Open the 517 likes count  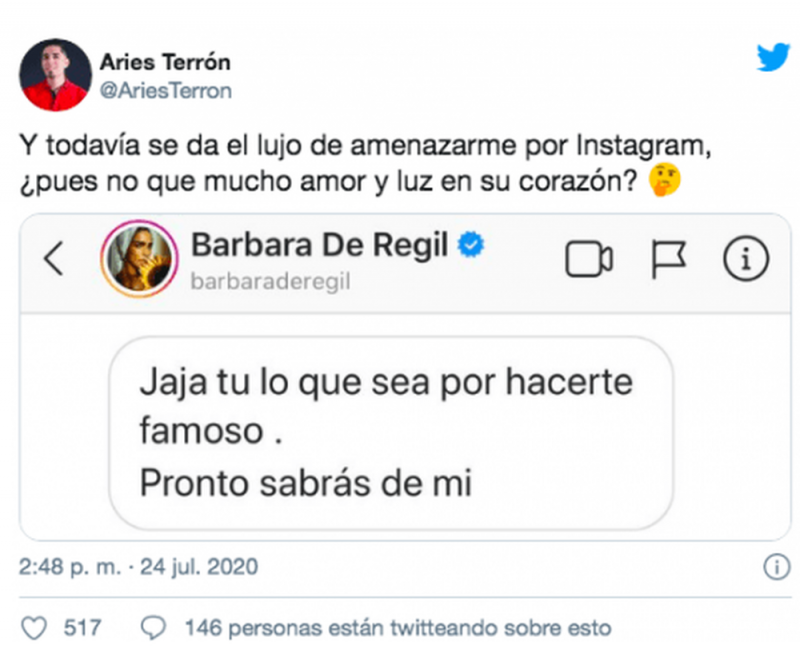tap(82, 627)
